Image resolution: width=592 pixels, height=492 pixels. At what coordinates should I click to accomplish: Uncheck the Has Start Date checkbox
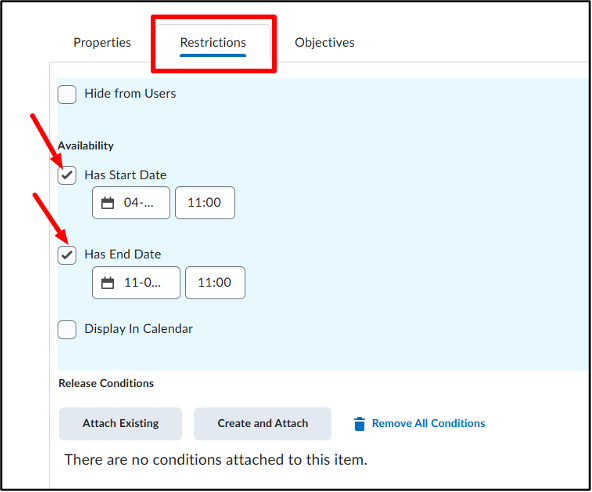[67, 176]
